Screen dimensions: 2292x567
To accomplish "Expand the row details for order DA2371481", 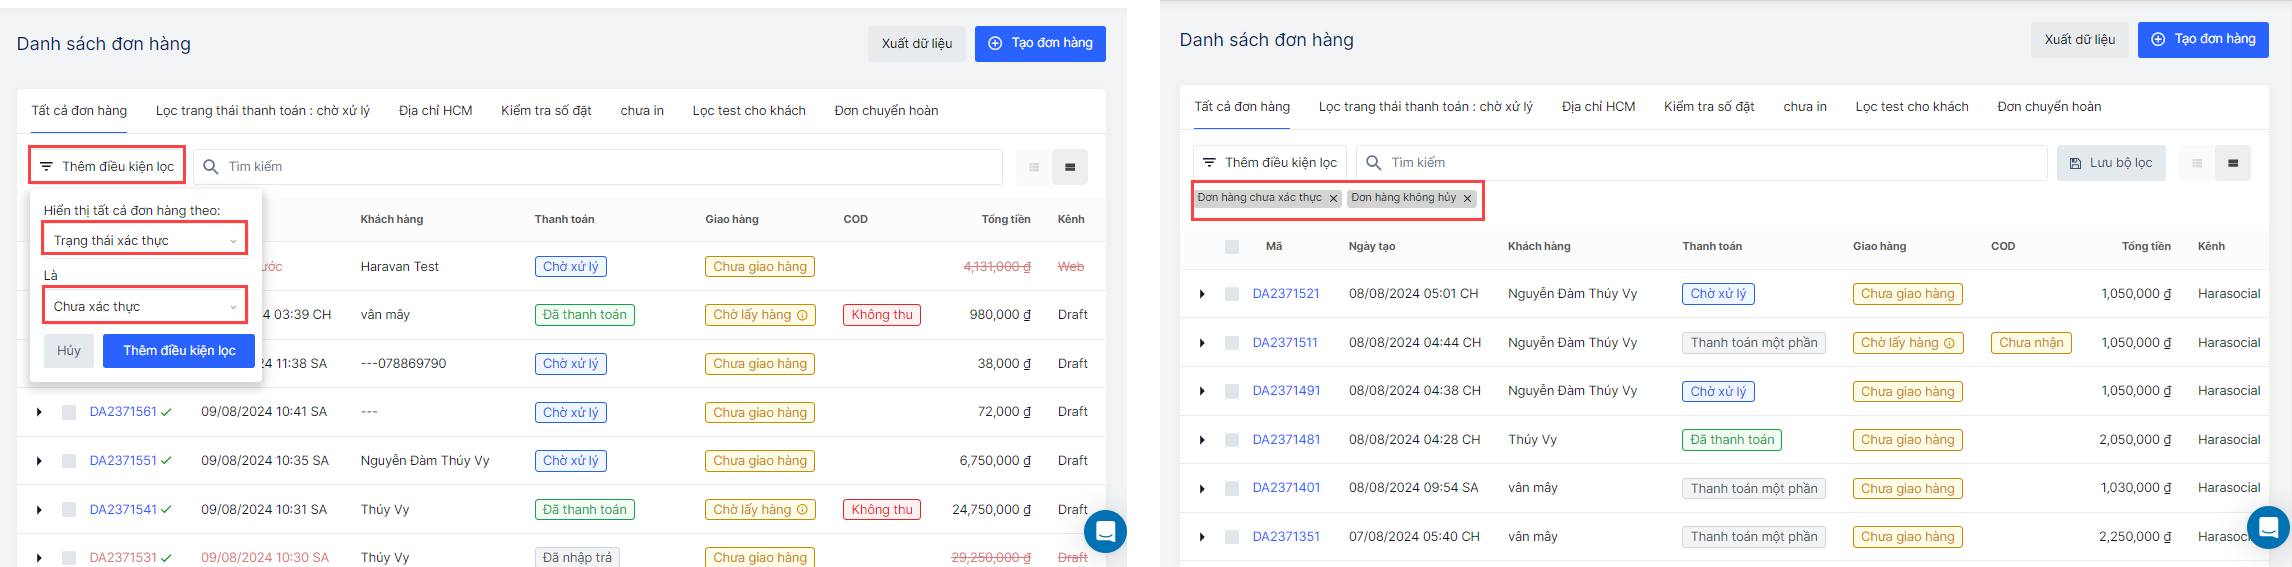I will click(1202, 440).
